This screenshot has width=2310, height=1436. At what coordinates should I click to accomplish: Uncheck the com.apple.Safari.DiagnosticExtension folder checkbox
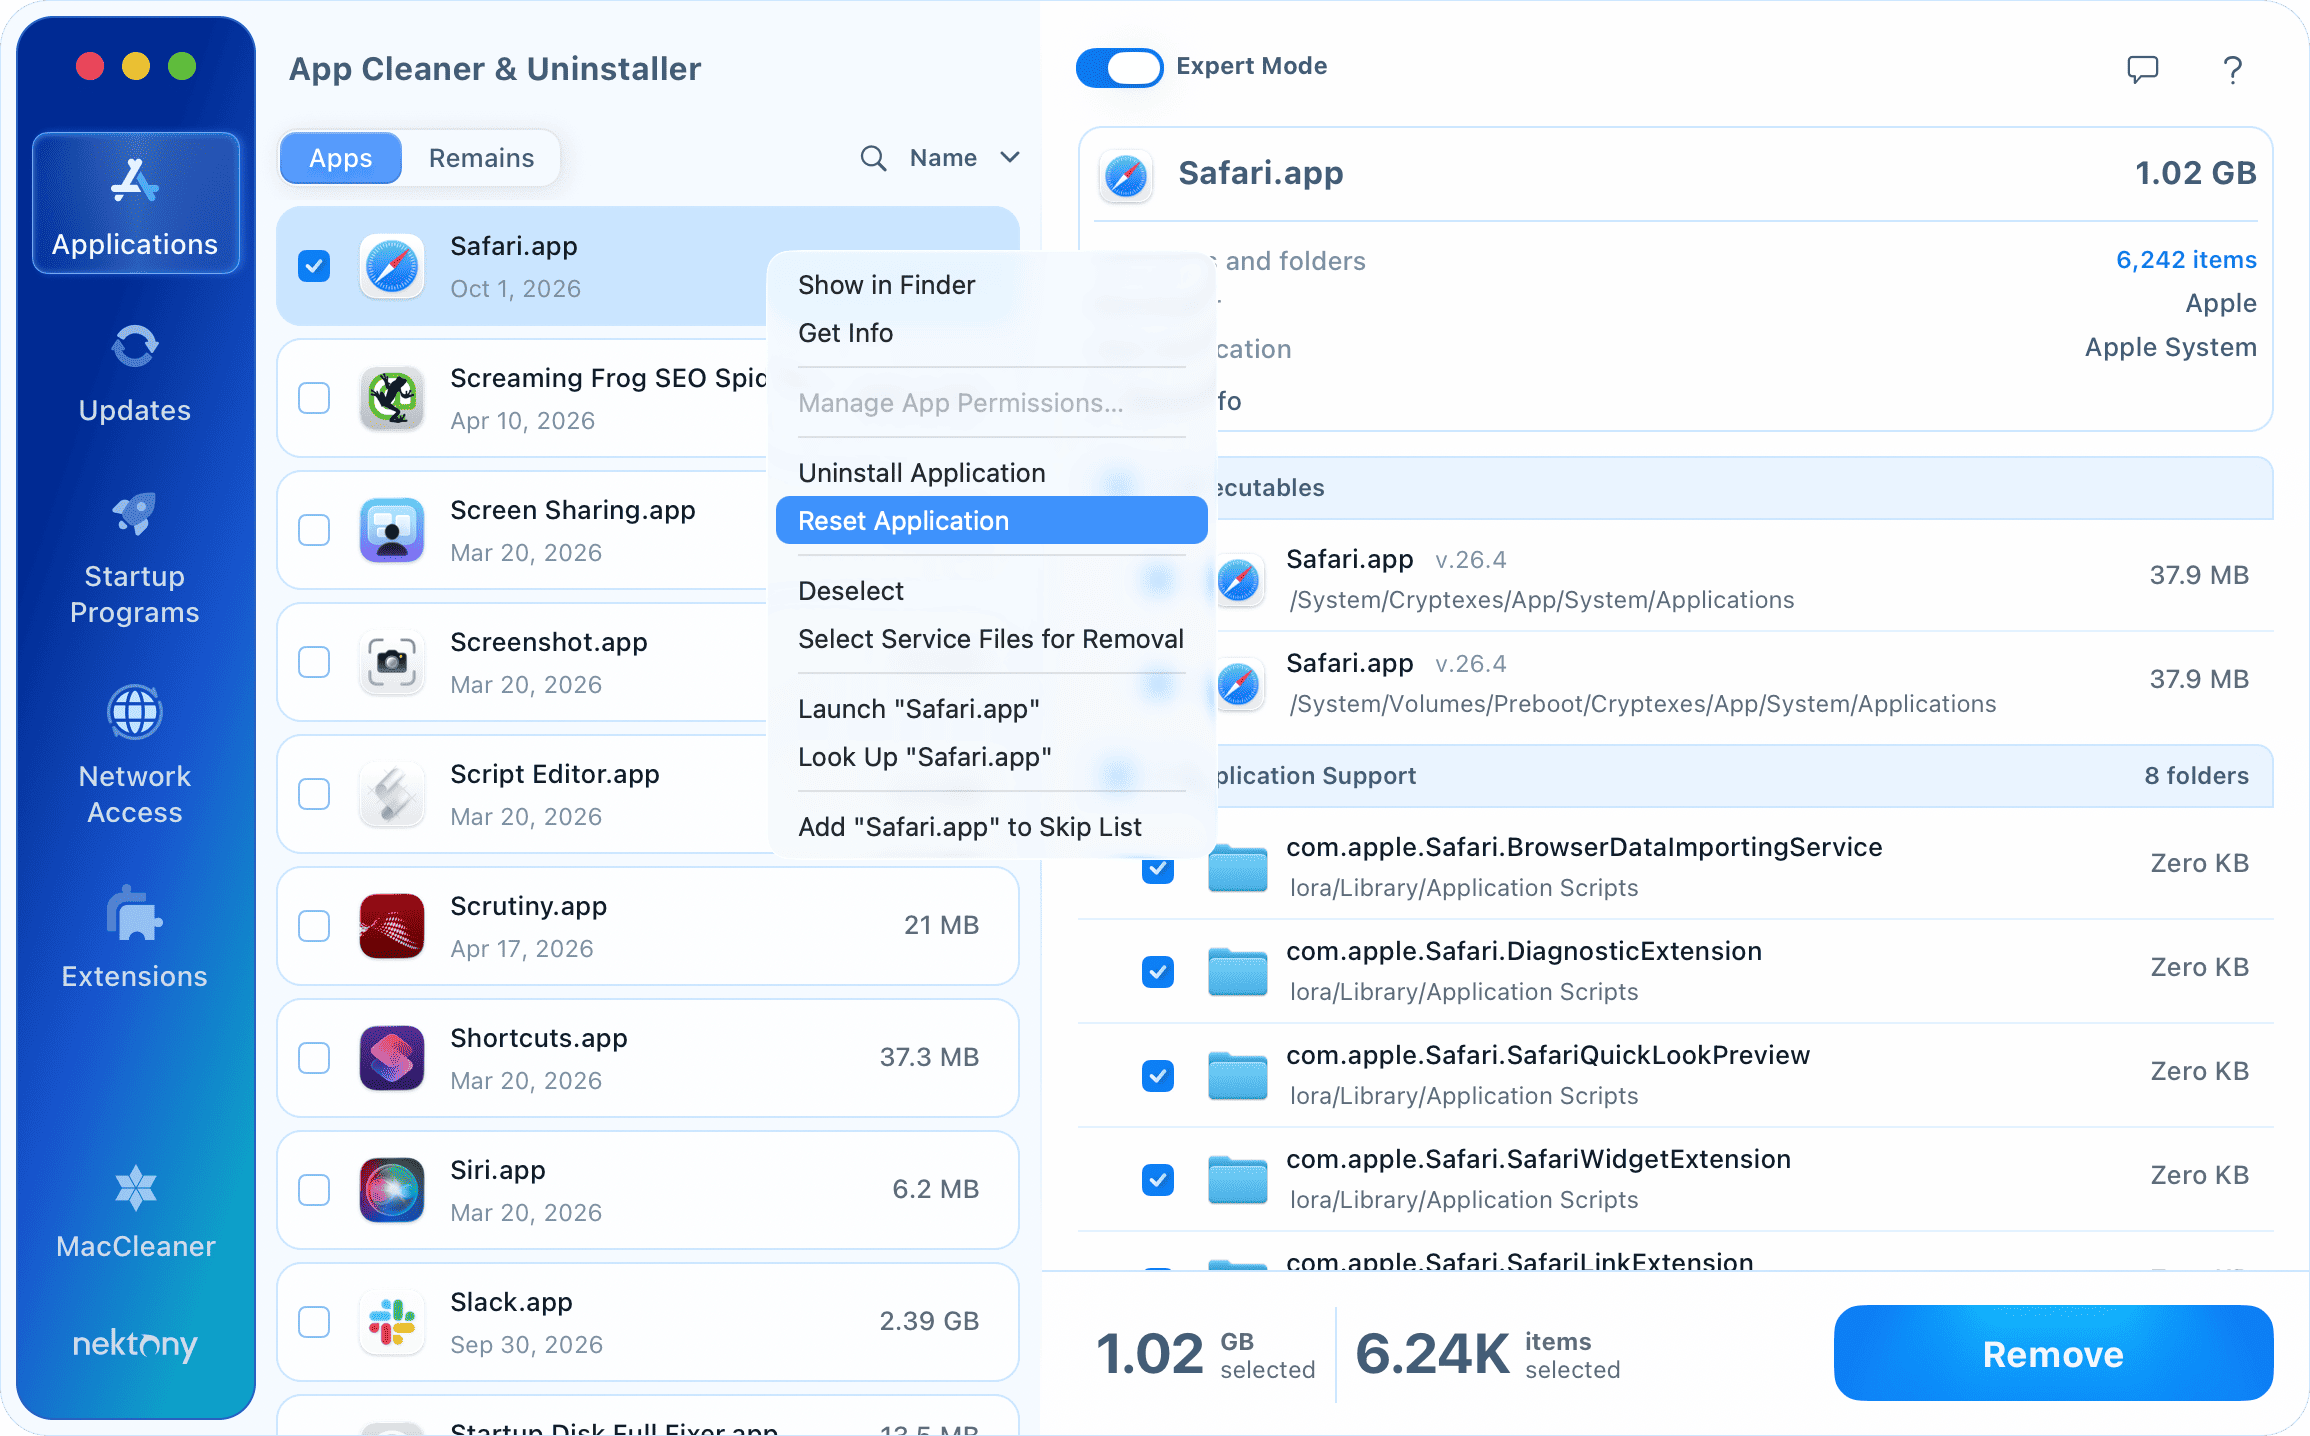point(1158,971)
